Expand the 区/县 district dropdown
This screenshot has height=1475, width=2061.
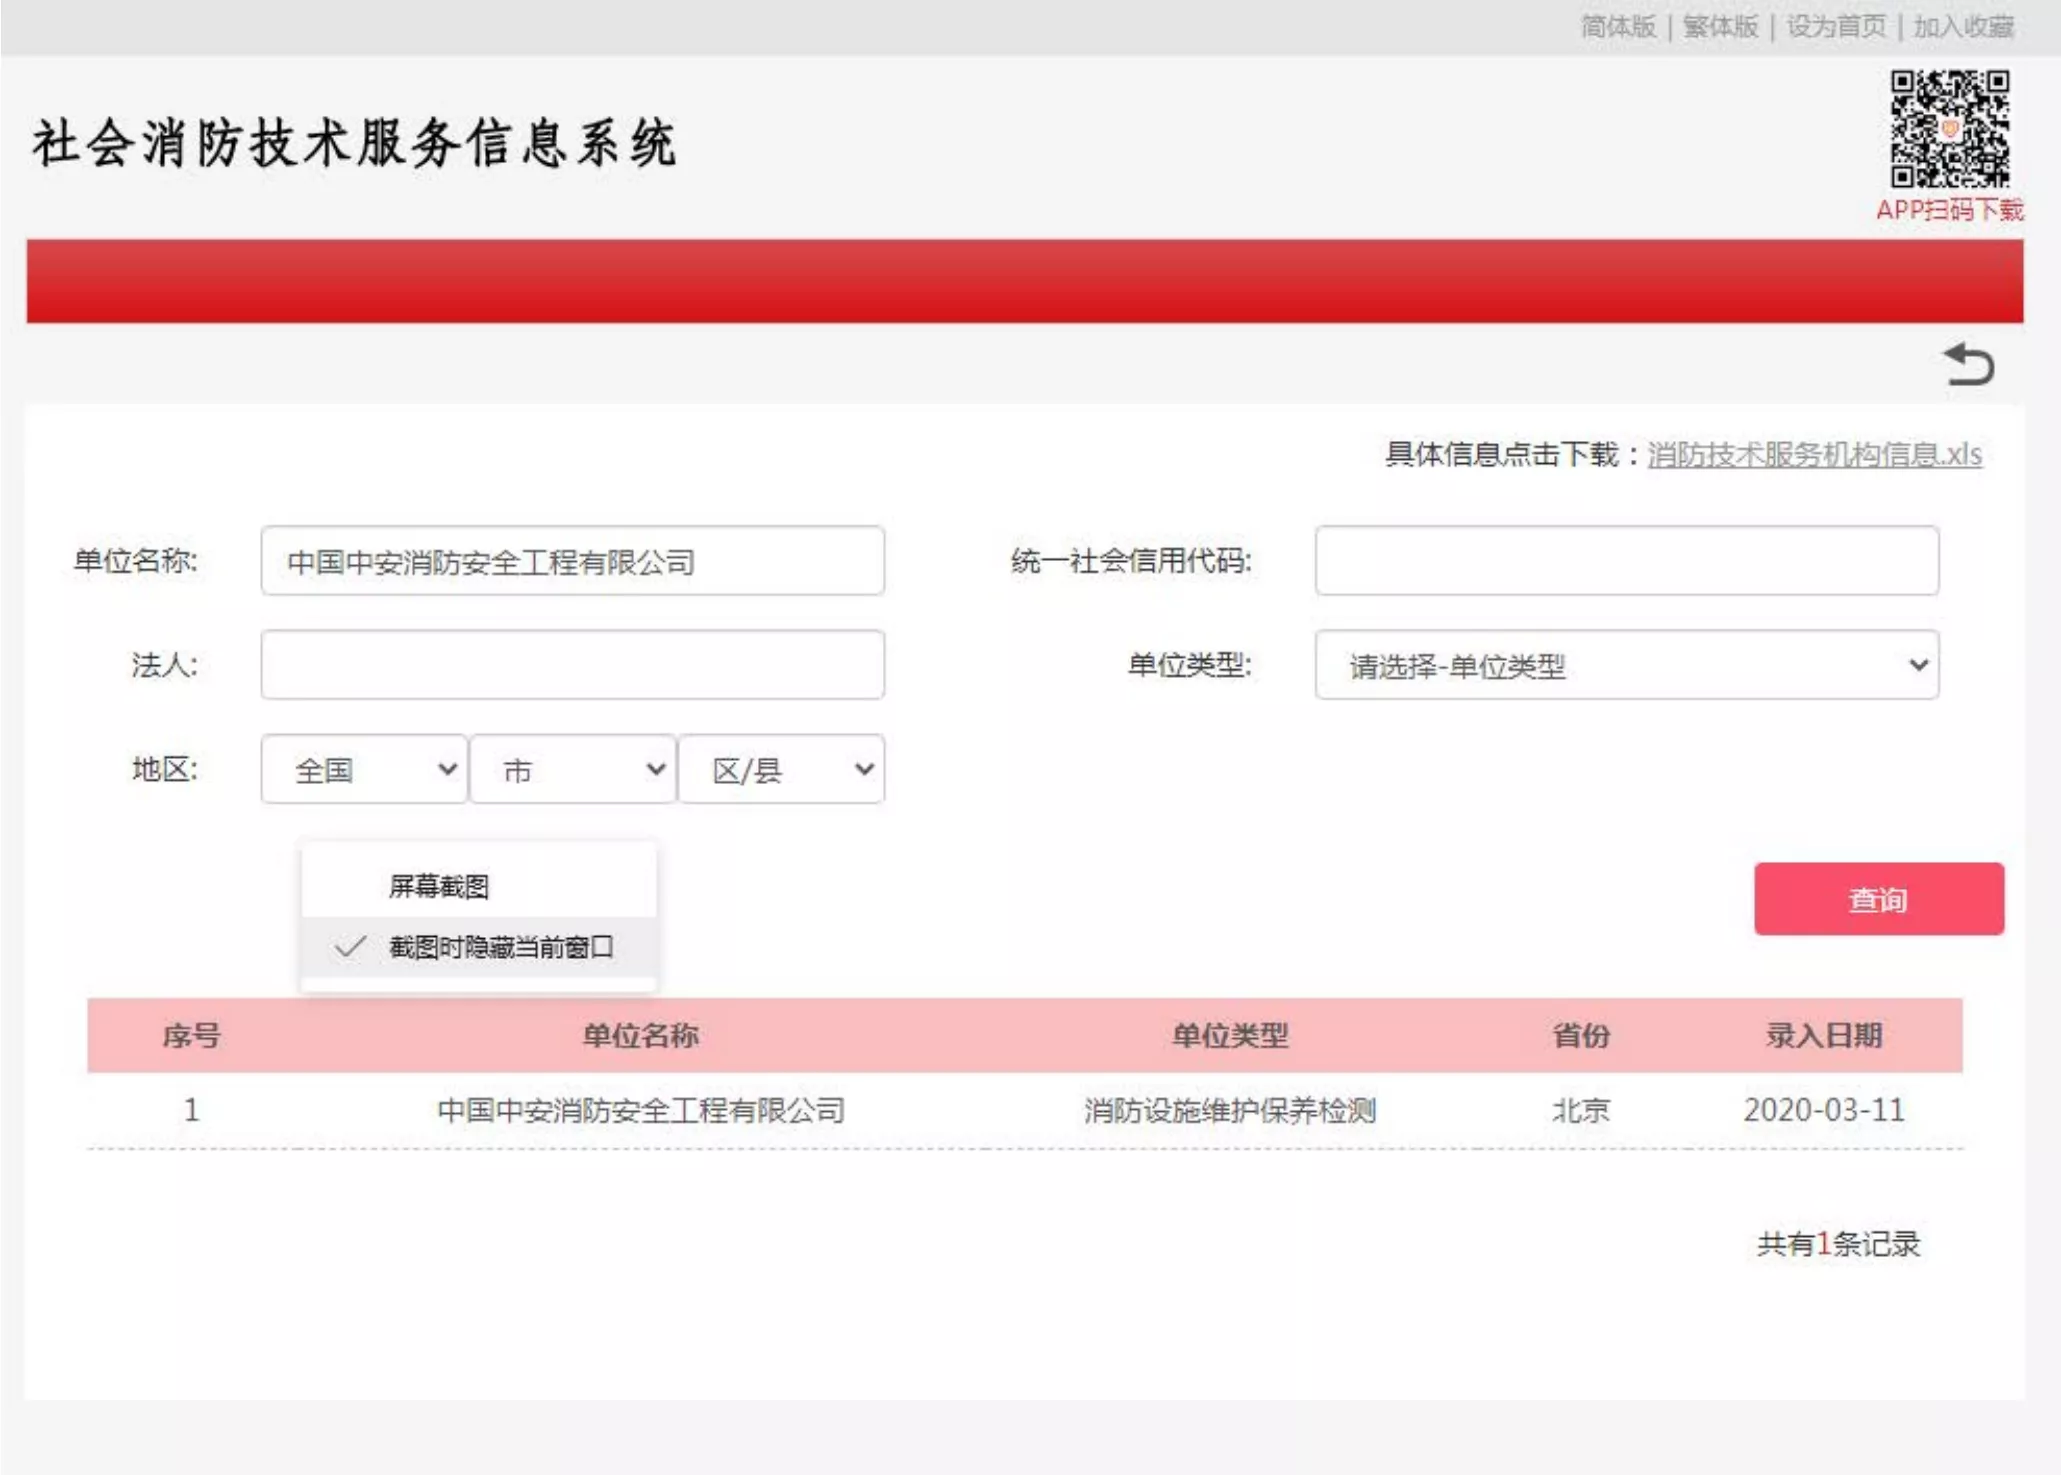781,769
